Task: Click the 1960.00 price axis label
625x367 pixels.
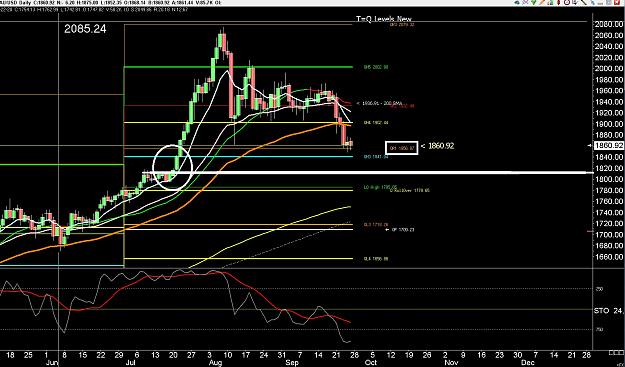Action: point(609,91)
